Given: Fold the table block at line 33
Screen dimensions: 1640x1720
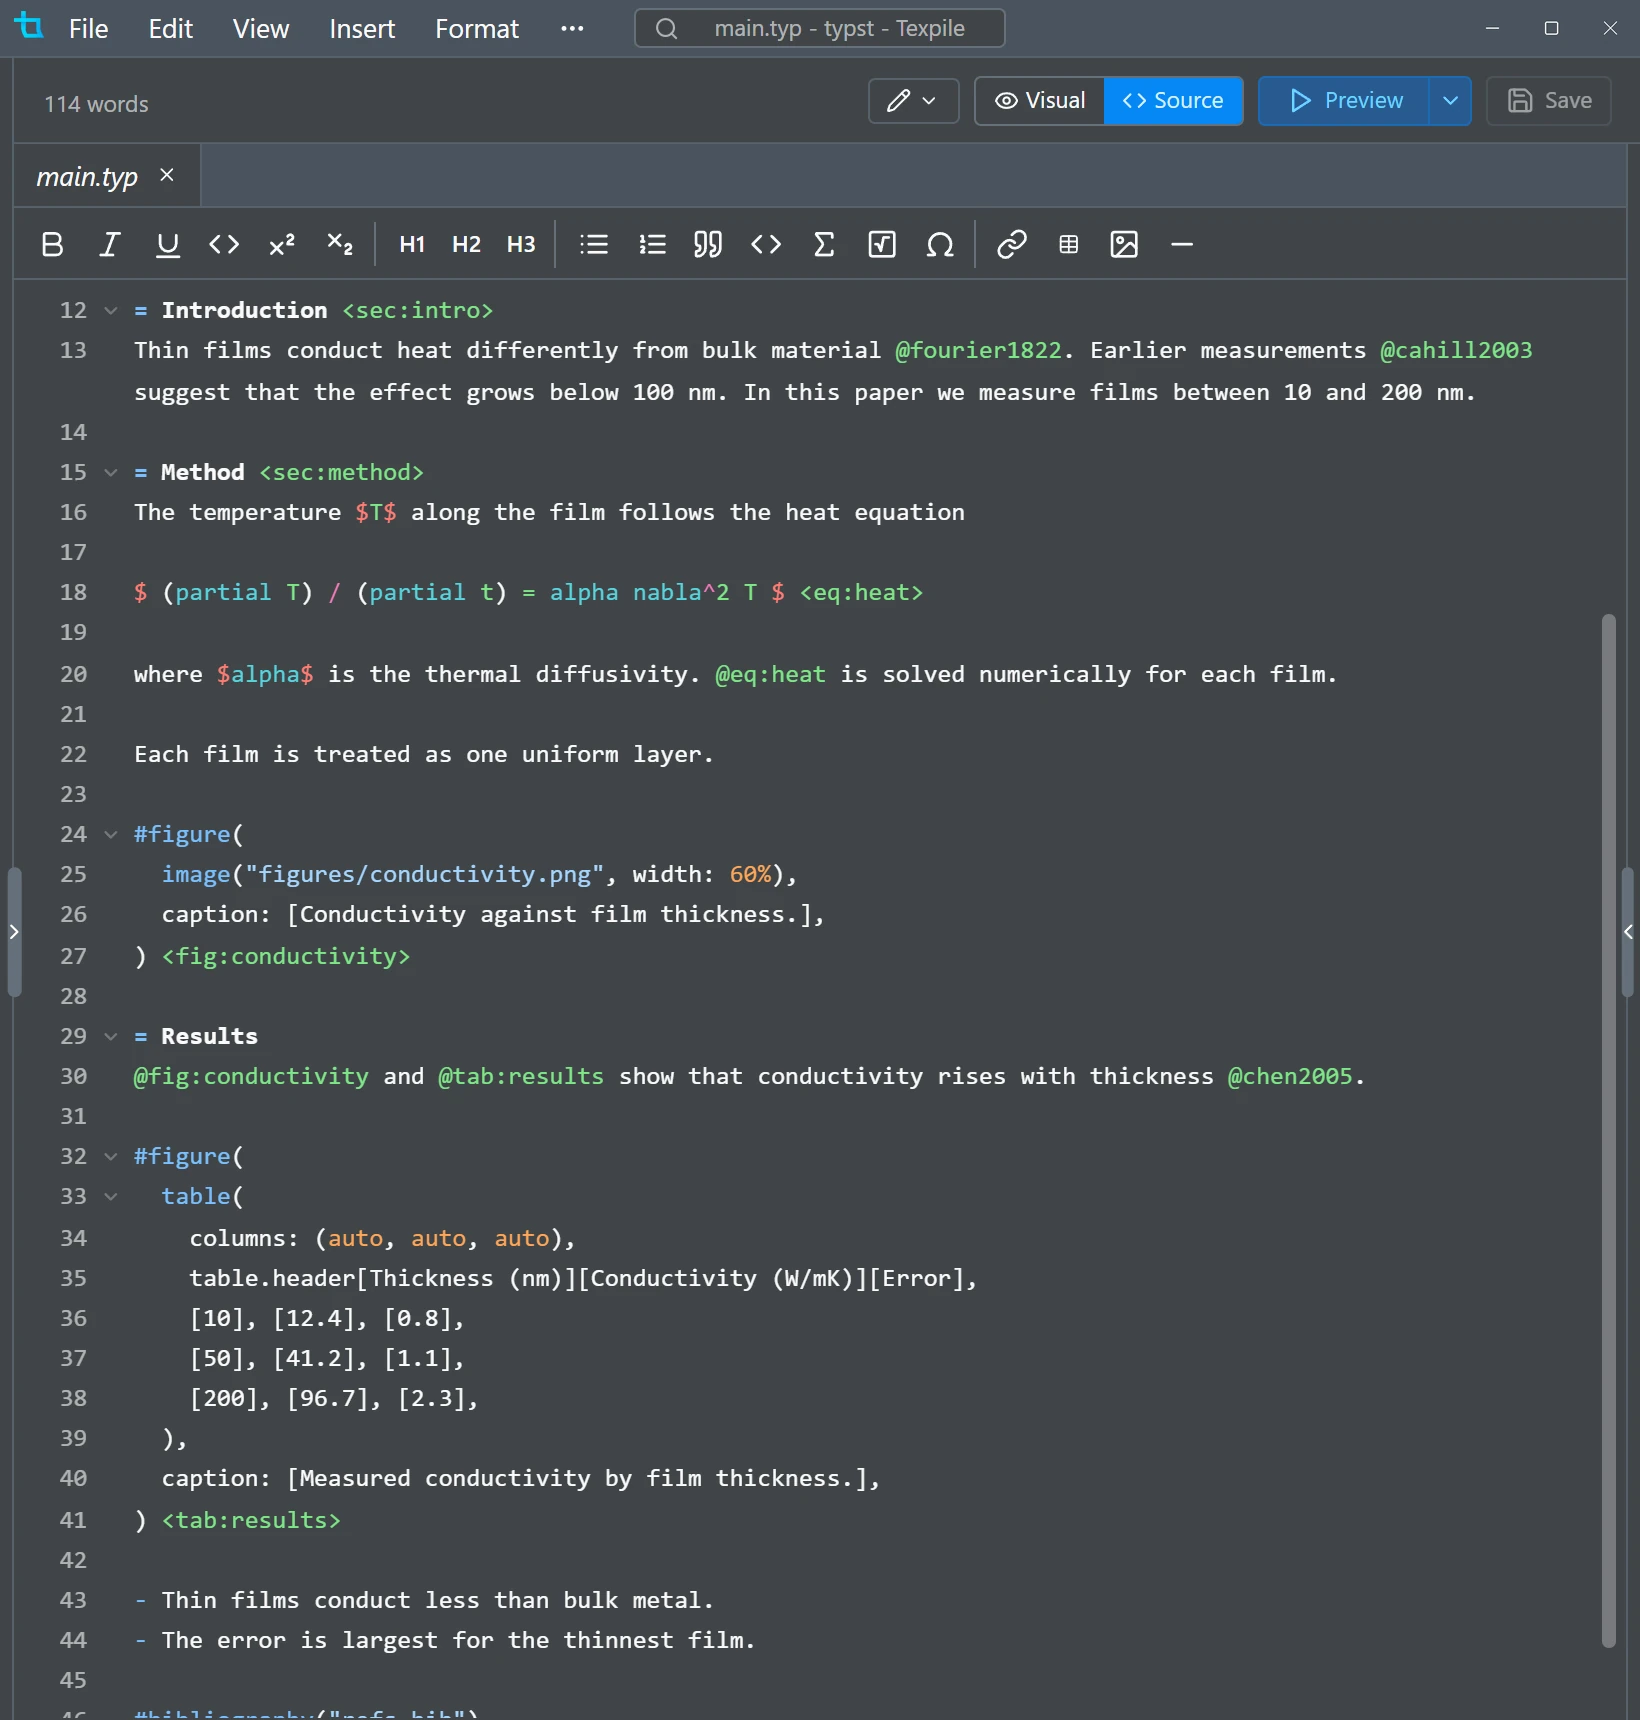Looking at the screenshot, I should point(111,1197).
